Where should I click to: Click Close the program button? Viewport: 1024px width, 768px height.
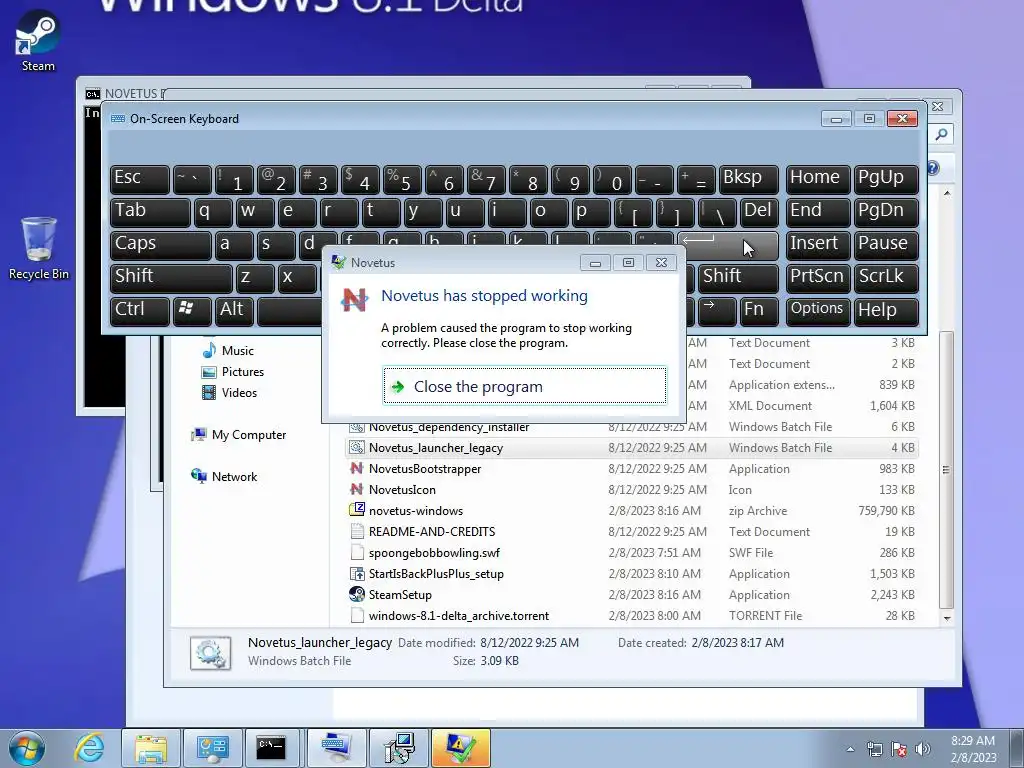point(525,386)
